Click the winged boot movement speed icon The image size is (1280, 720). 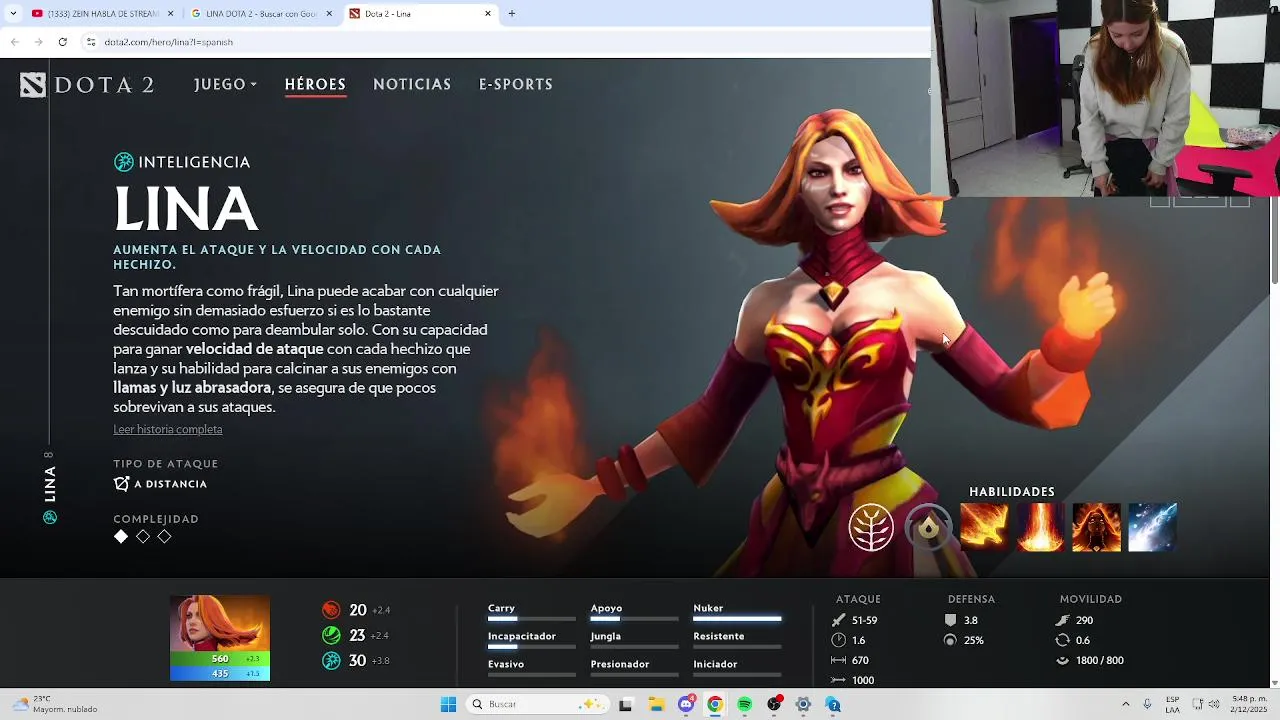coord(1062,620)
